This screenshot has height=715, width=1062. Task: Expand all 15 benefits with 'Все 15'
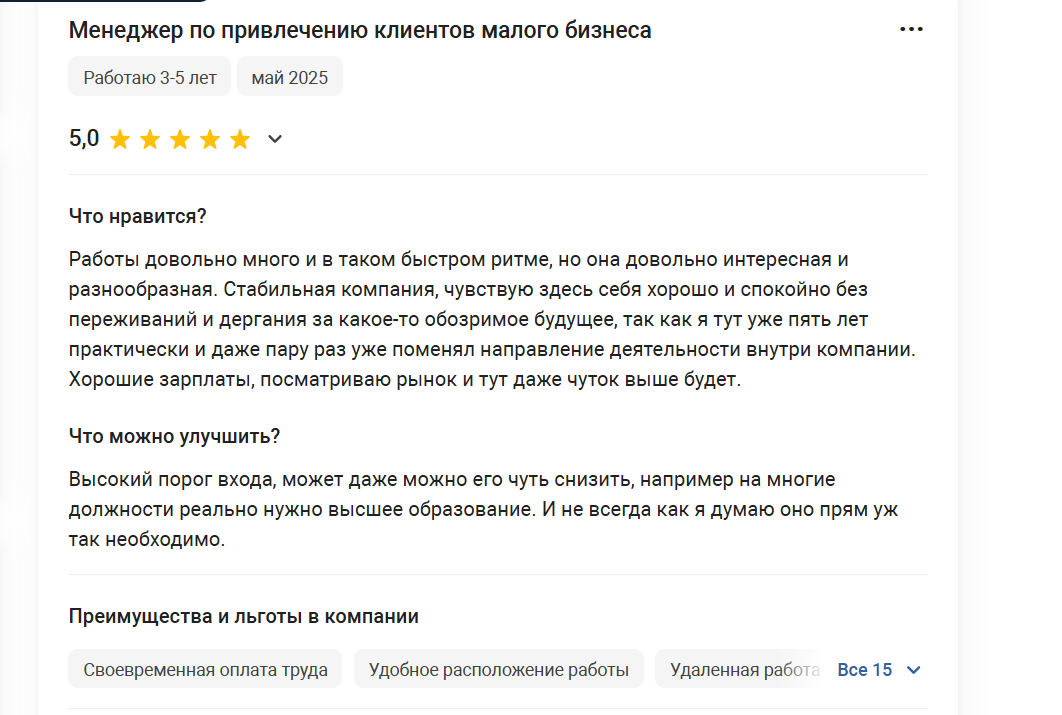(864, 669)
